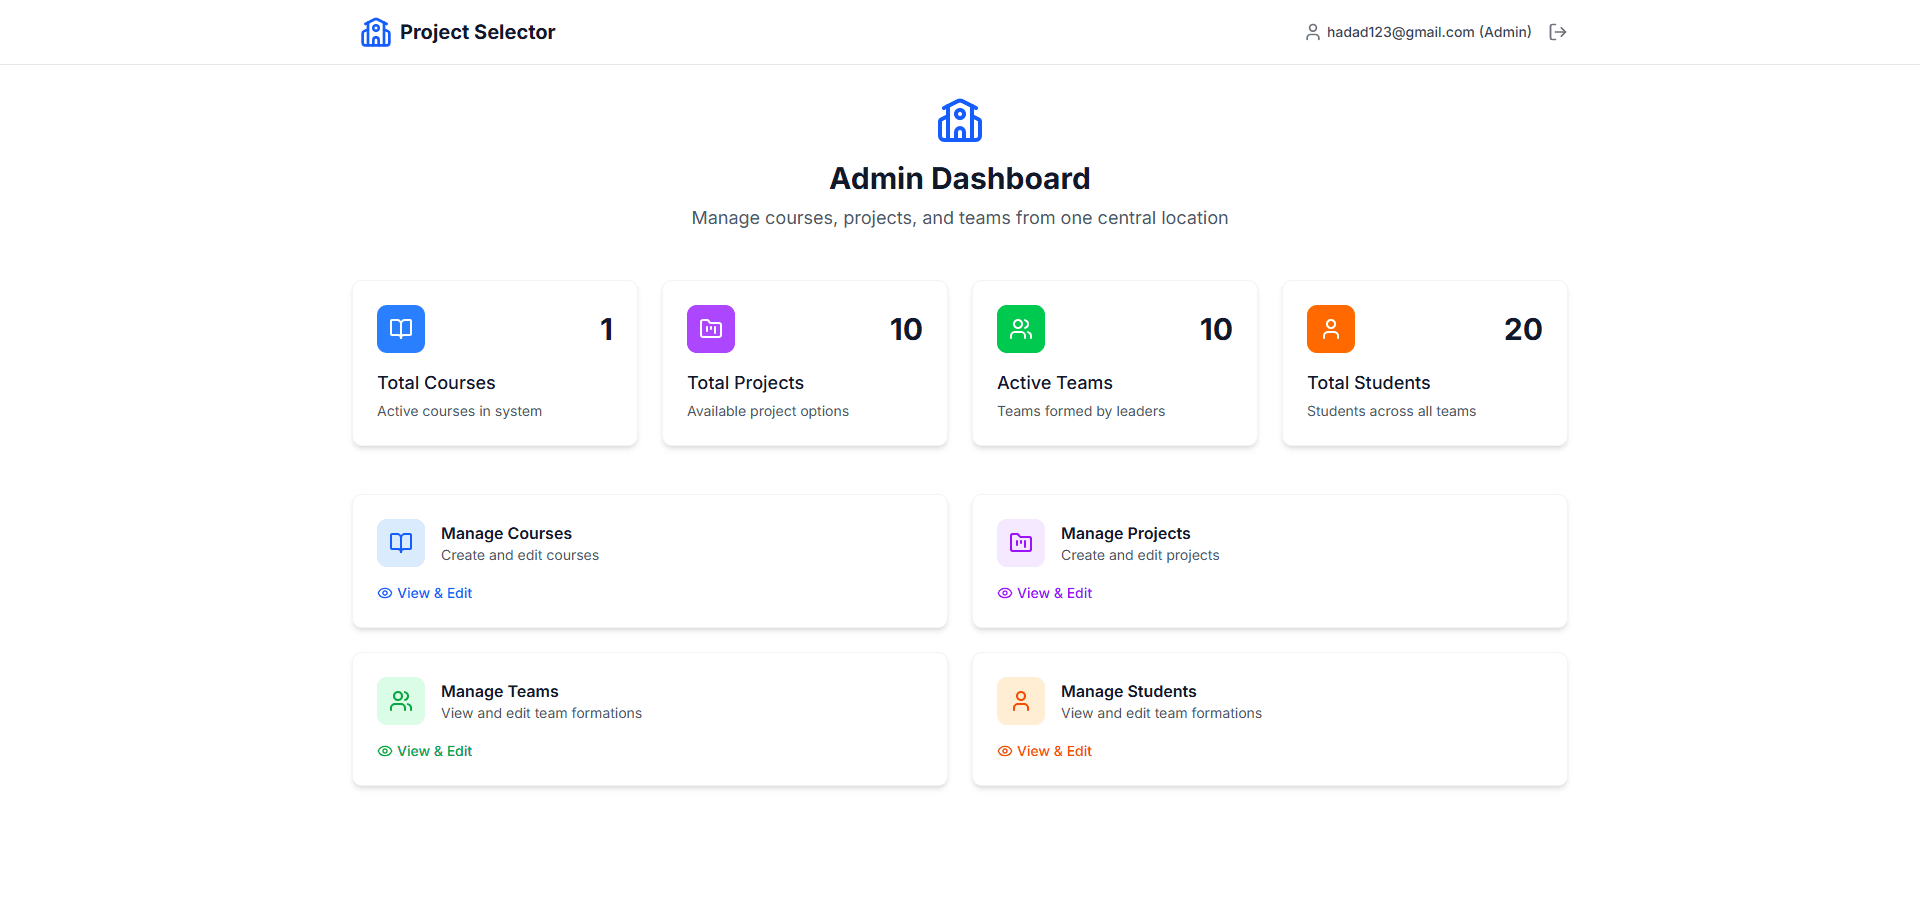Click the purple folder icon on Total Projects card
The image size is (1920, 919).
point(710,328)
